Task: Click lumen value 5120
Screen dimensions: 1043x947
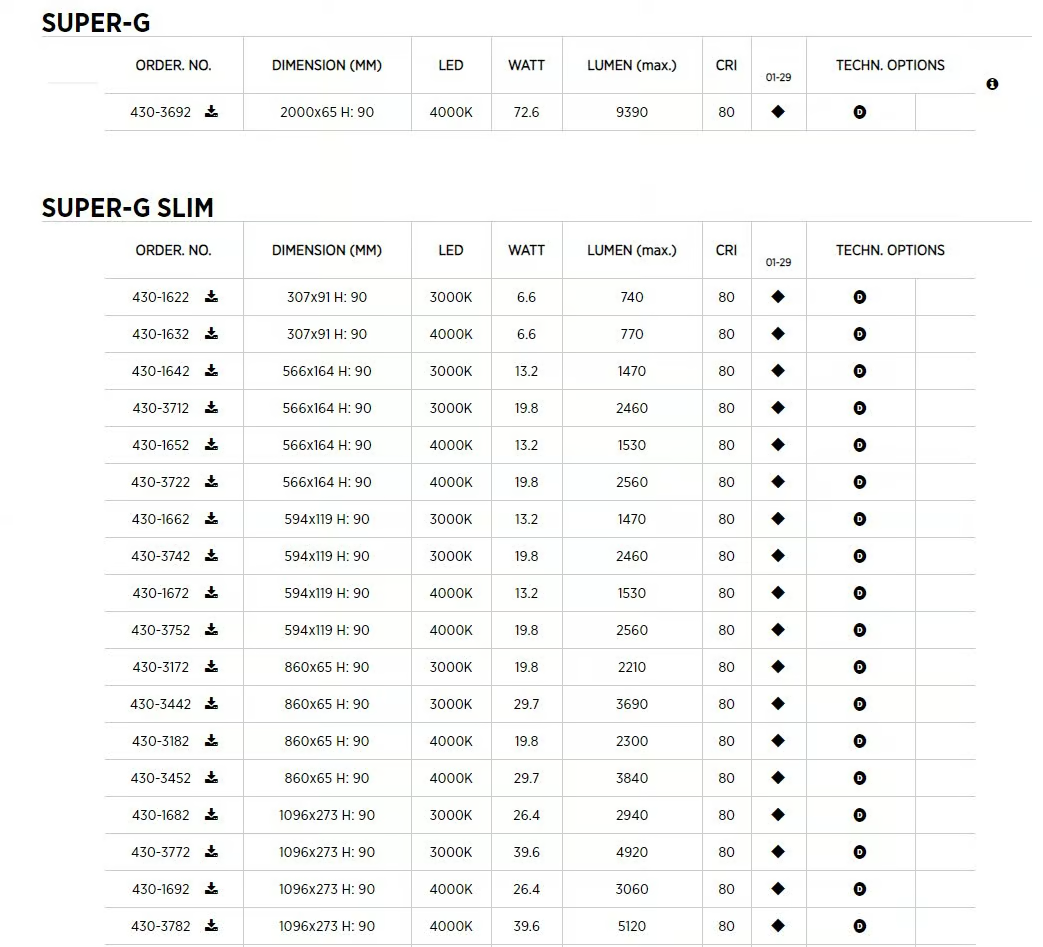Action: click(631, 926)
